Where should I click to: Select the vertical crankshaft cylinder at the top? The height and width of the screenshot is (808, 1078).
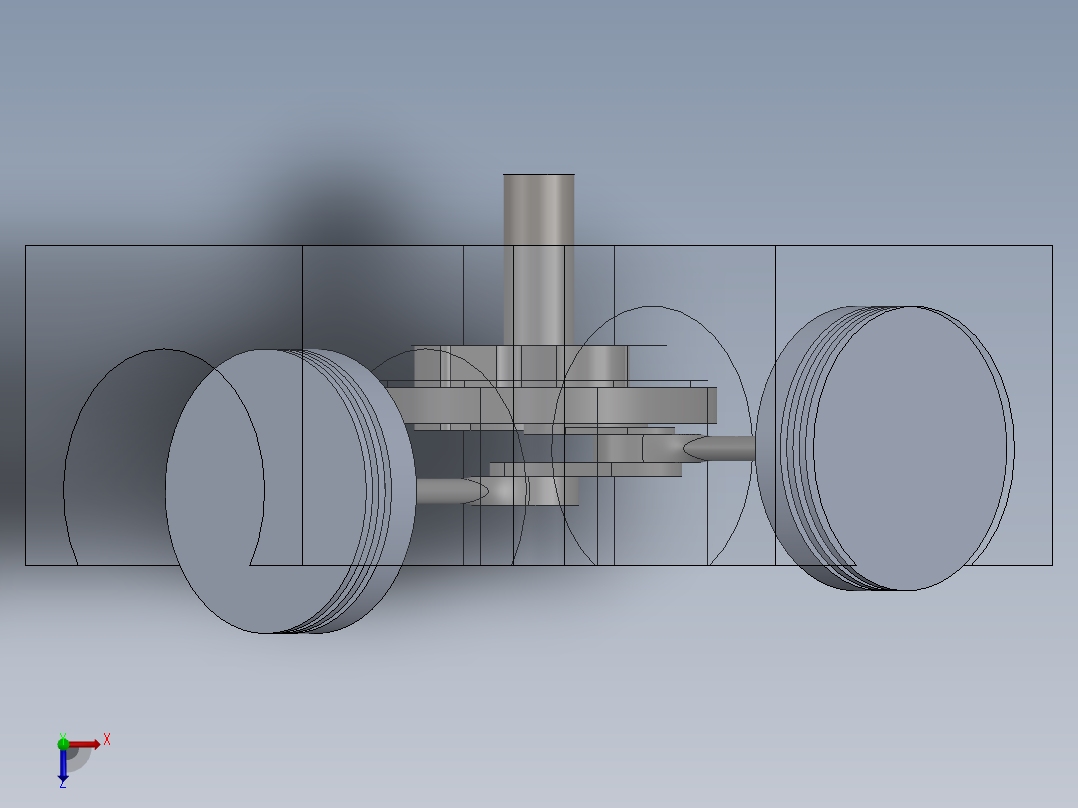click(539, 259)
